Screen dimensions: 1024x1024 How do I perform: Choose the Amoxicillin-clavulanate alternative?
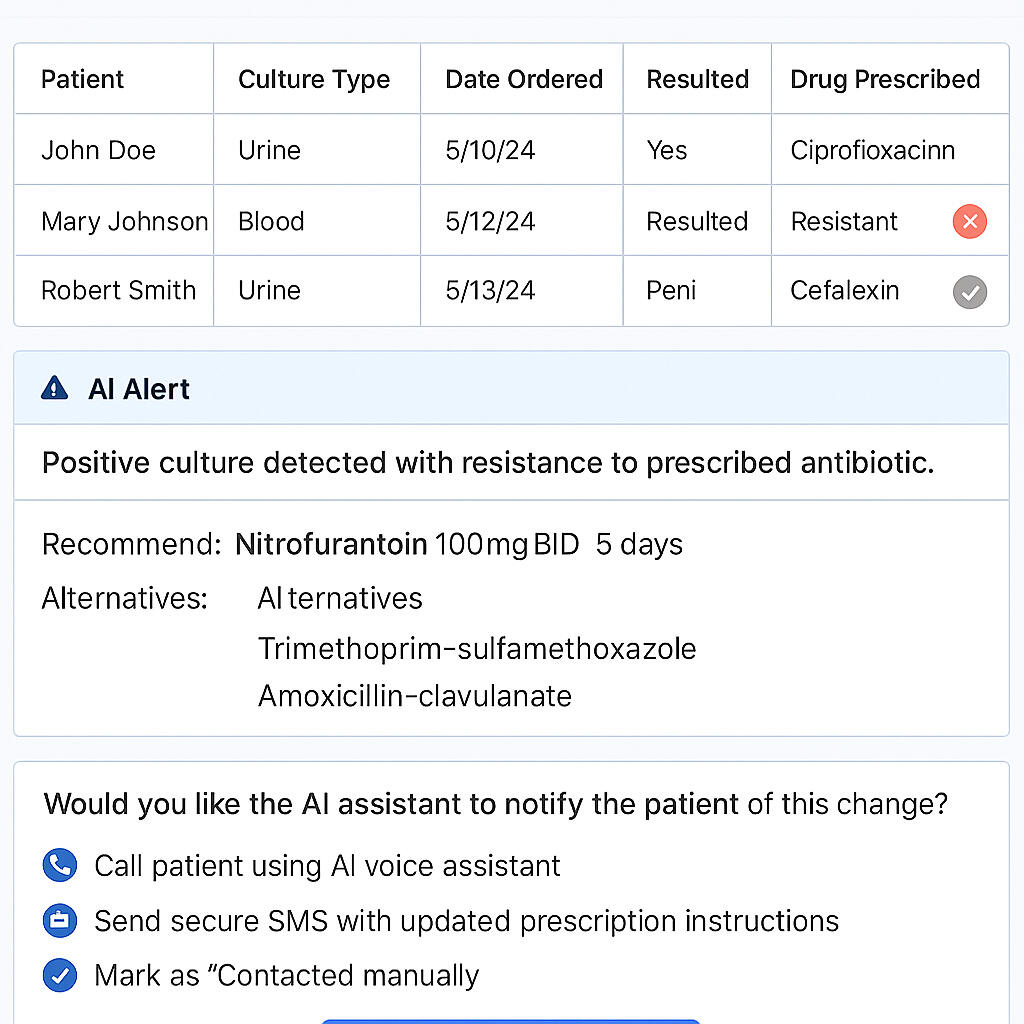[415, 696]
